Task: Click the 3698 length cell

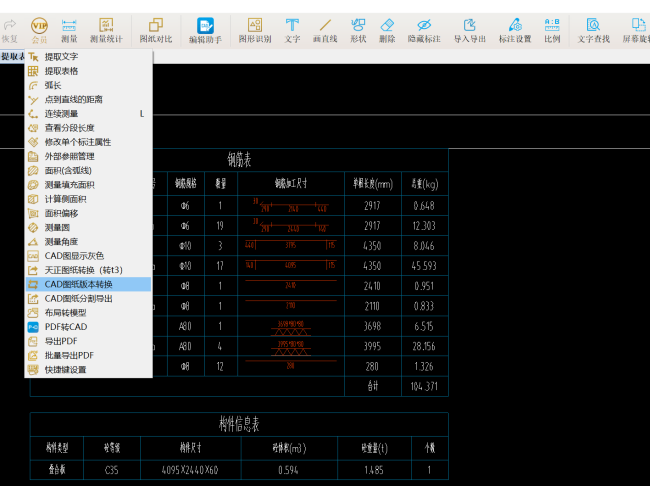Action: tap(372, 326)
